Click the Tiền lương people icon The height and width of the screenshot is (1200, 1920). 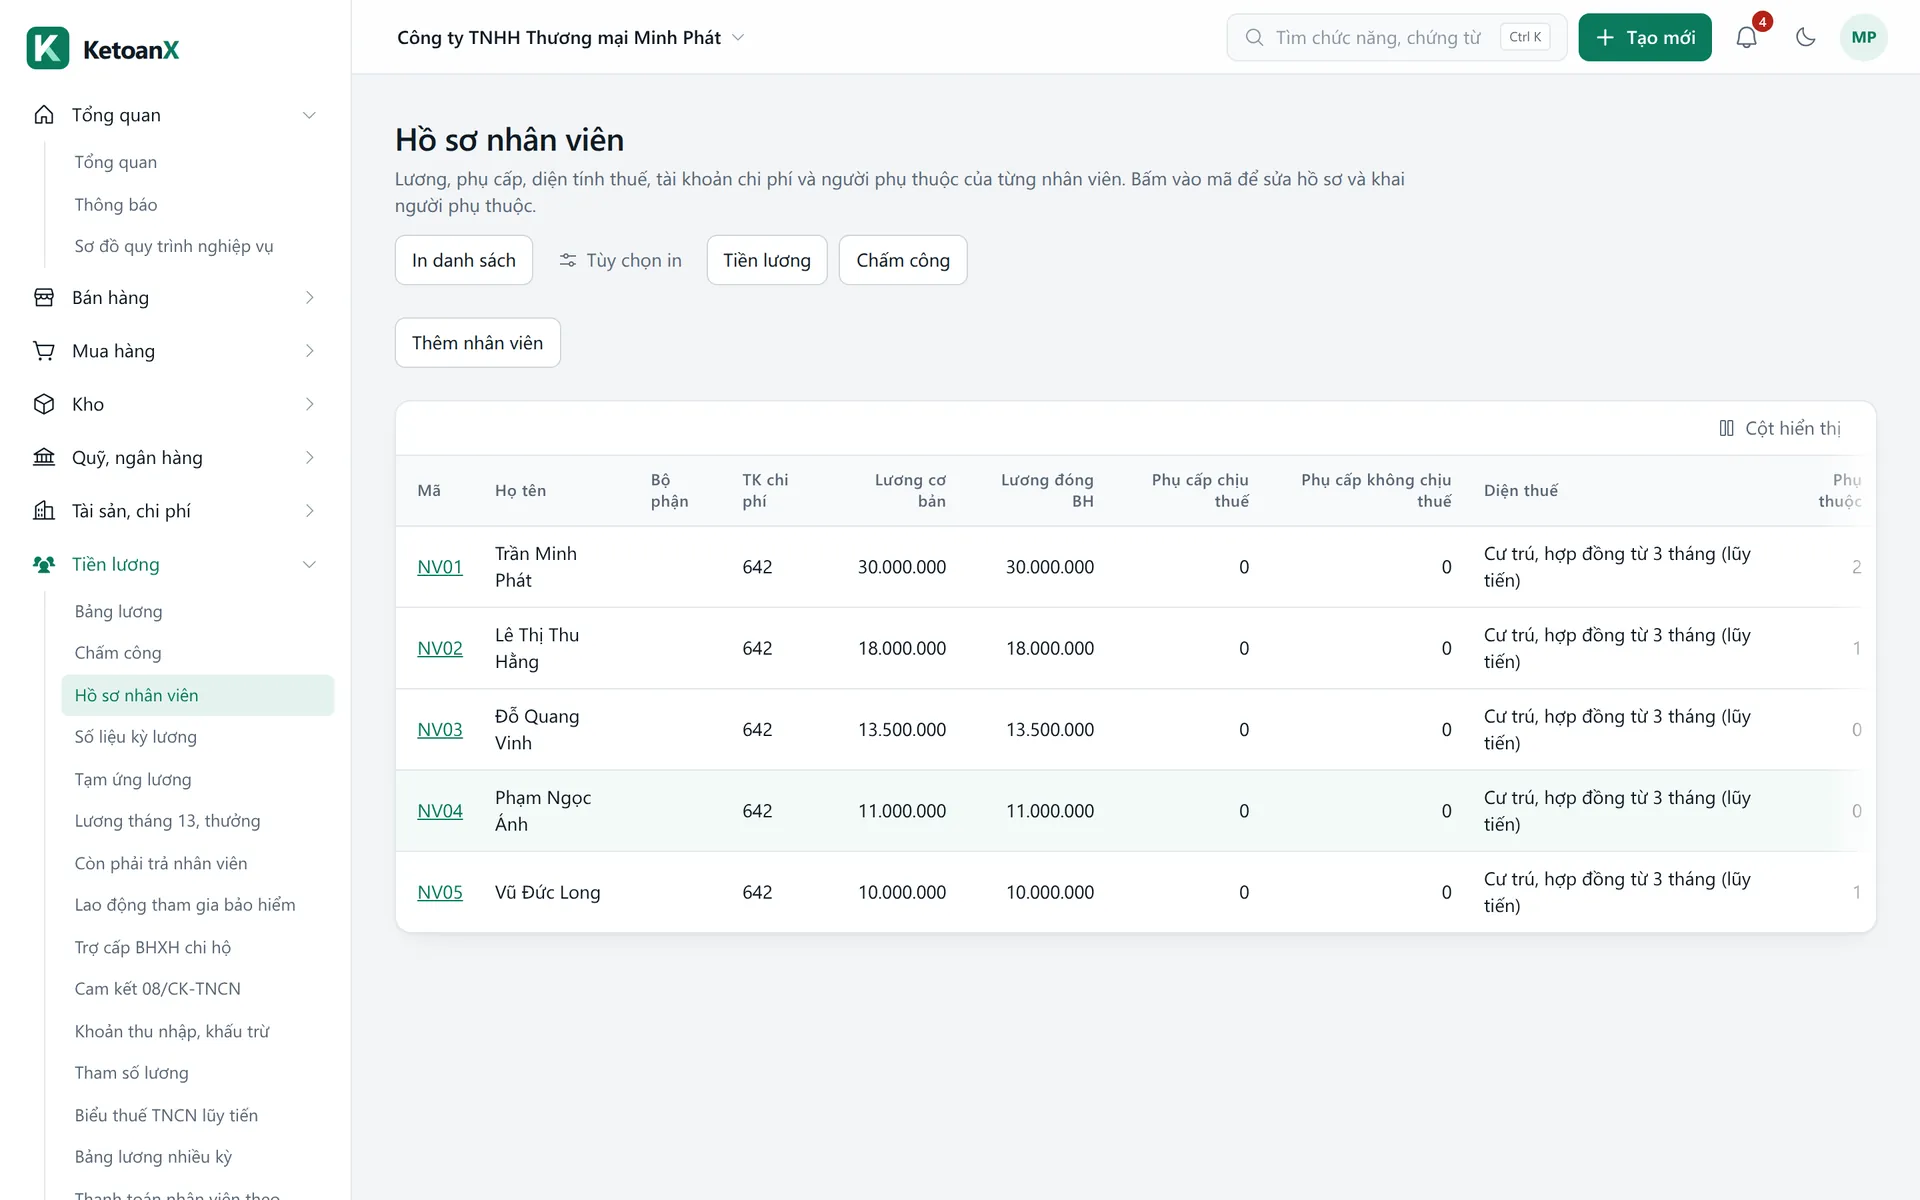pyautogui.click(x=44, y=564)
